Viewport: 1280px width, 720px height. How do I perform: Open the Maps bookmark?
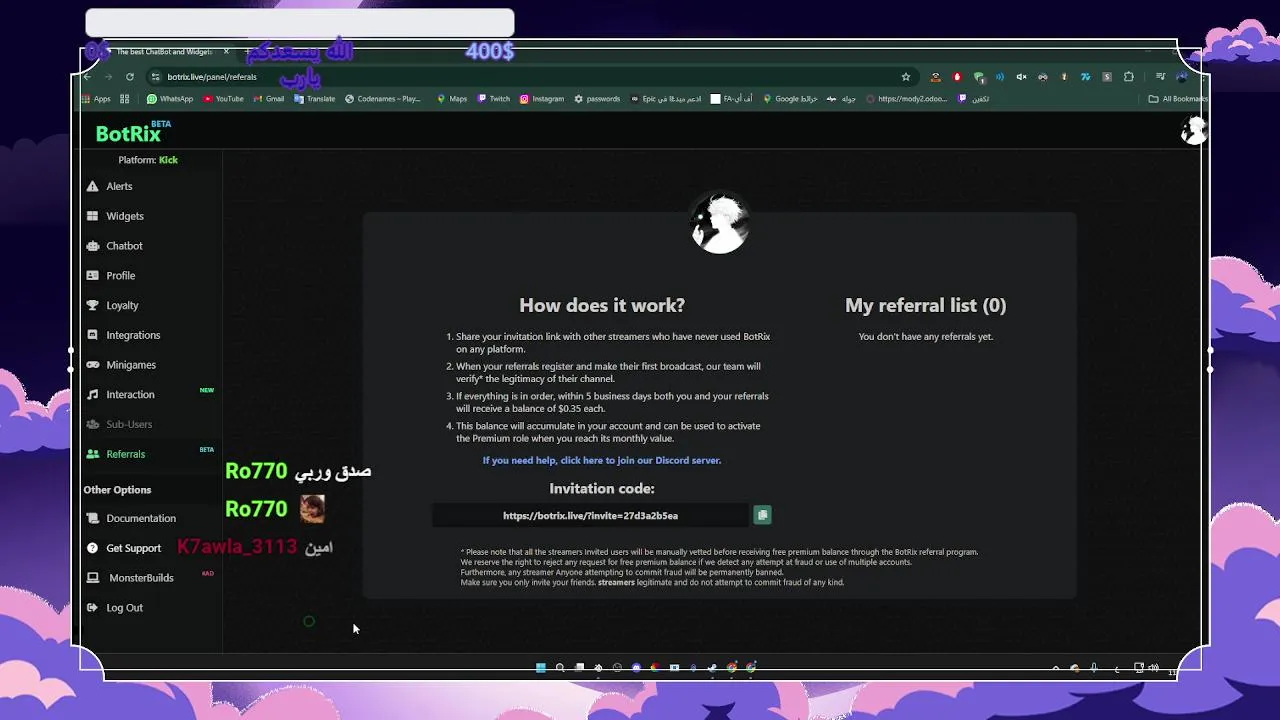(x=452, y=99)
